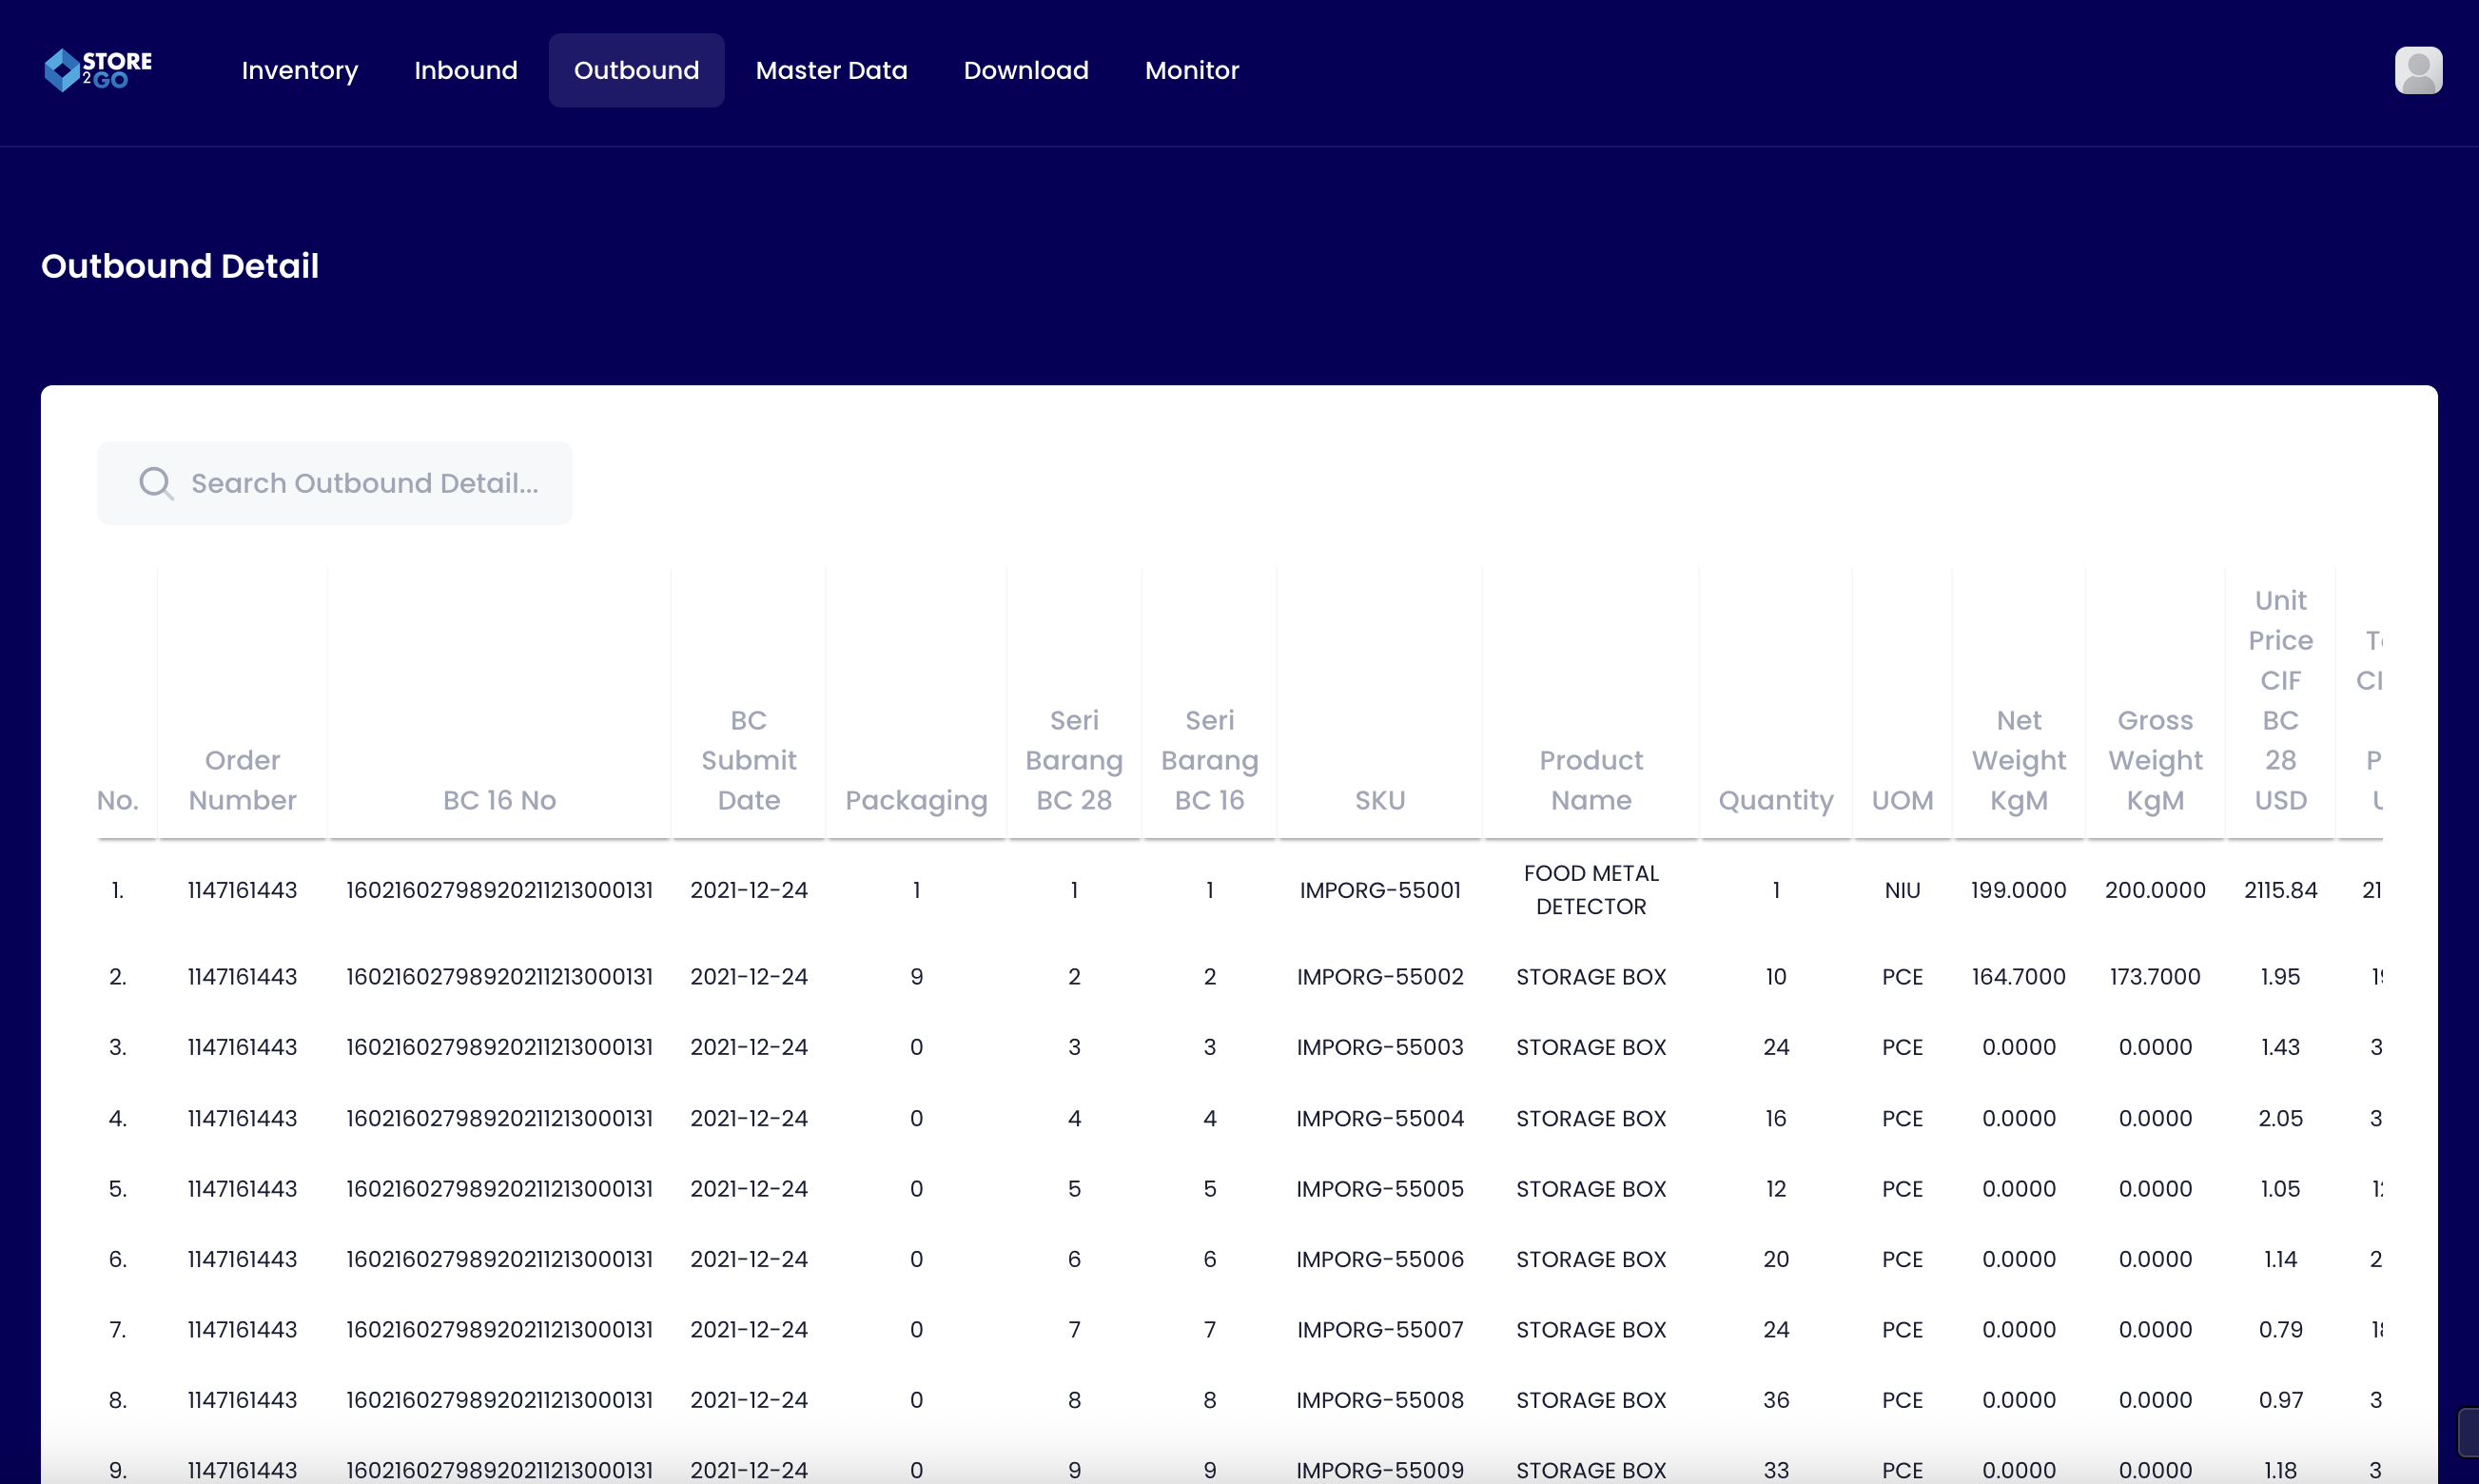Click the Product Name column header
This screenshot has width=2479, height=1484.
click(x=1590, y=780)
